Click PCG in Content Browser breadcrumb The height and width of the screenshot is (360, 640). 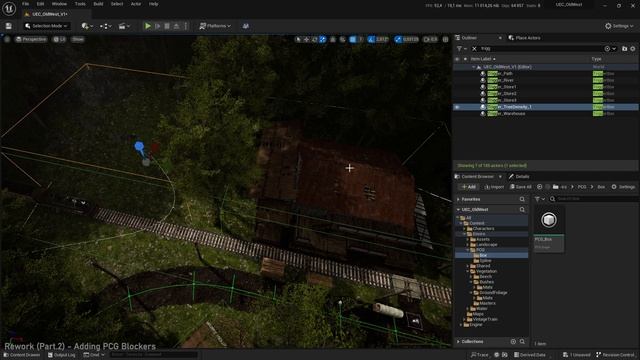point(582,187)
